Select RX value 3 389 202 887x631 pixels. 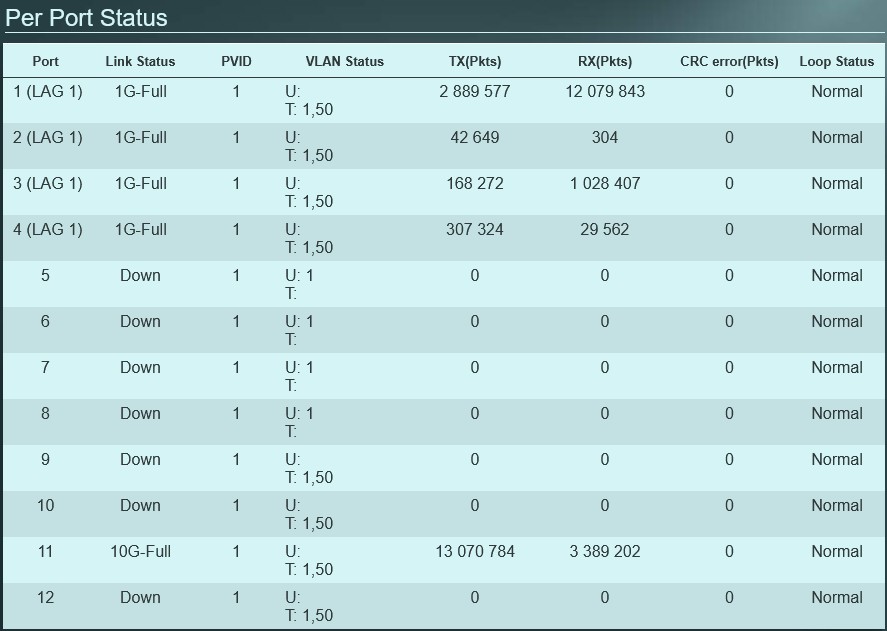pos(605,552)
